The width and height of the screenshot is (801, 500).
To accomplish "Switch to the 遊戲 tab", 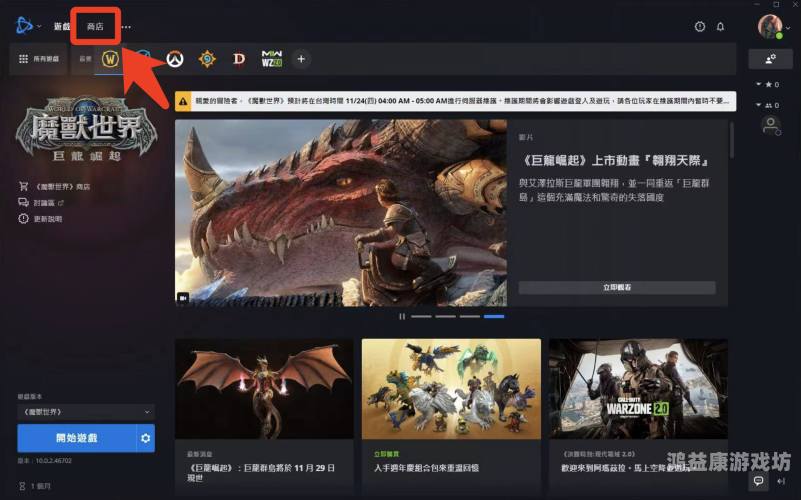I will pos(62,26).
